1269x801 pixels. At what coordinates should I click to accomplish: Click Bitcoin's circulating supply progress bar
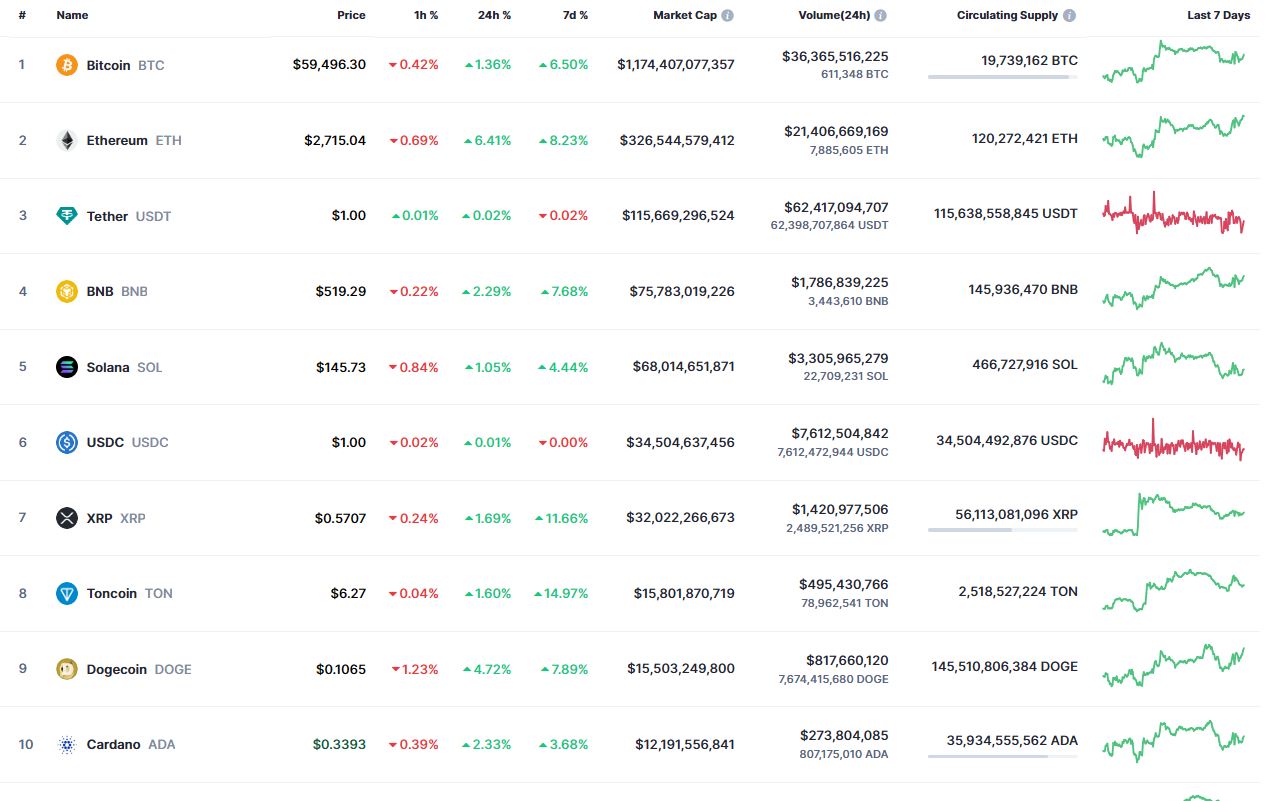1002,77
